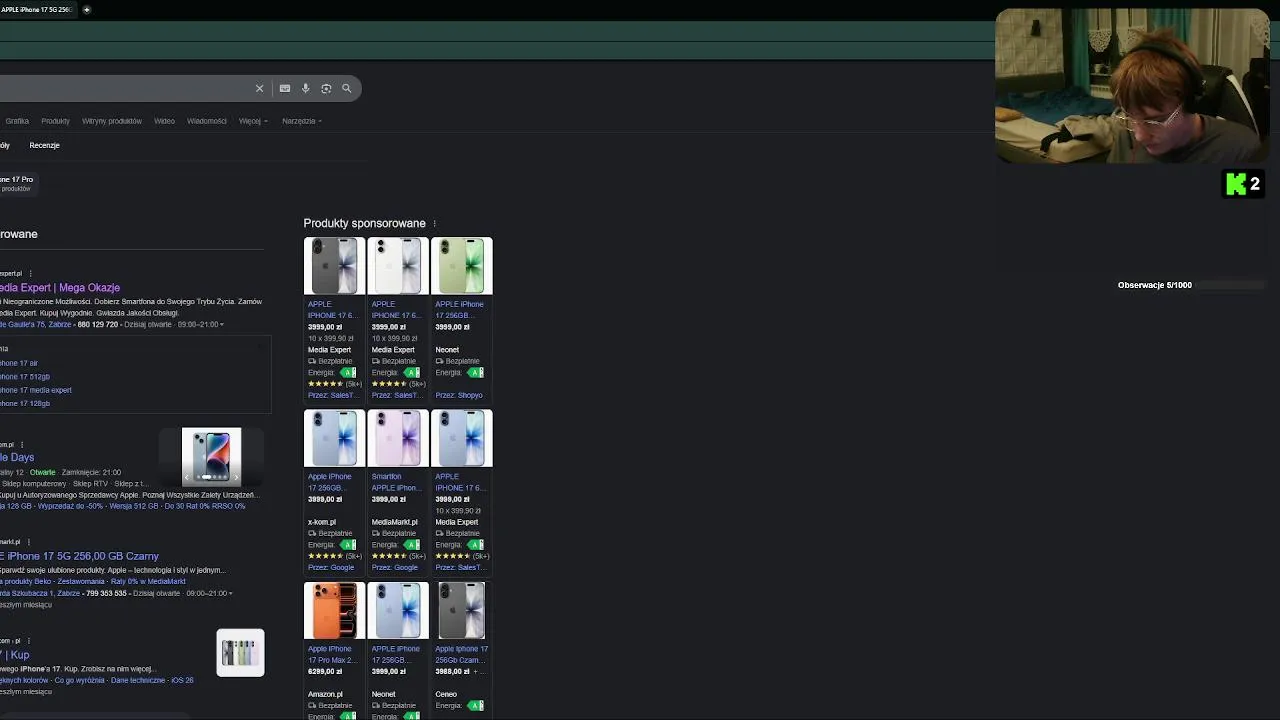Open the Zestawomania sitelink
The height and width of the screenshot is (720, 1280).
pos(80,581)
